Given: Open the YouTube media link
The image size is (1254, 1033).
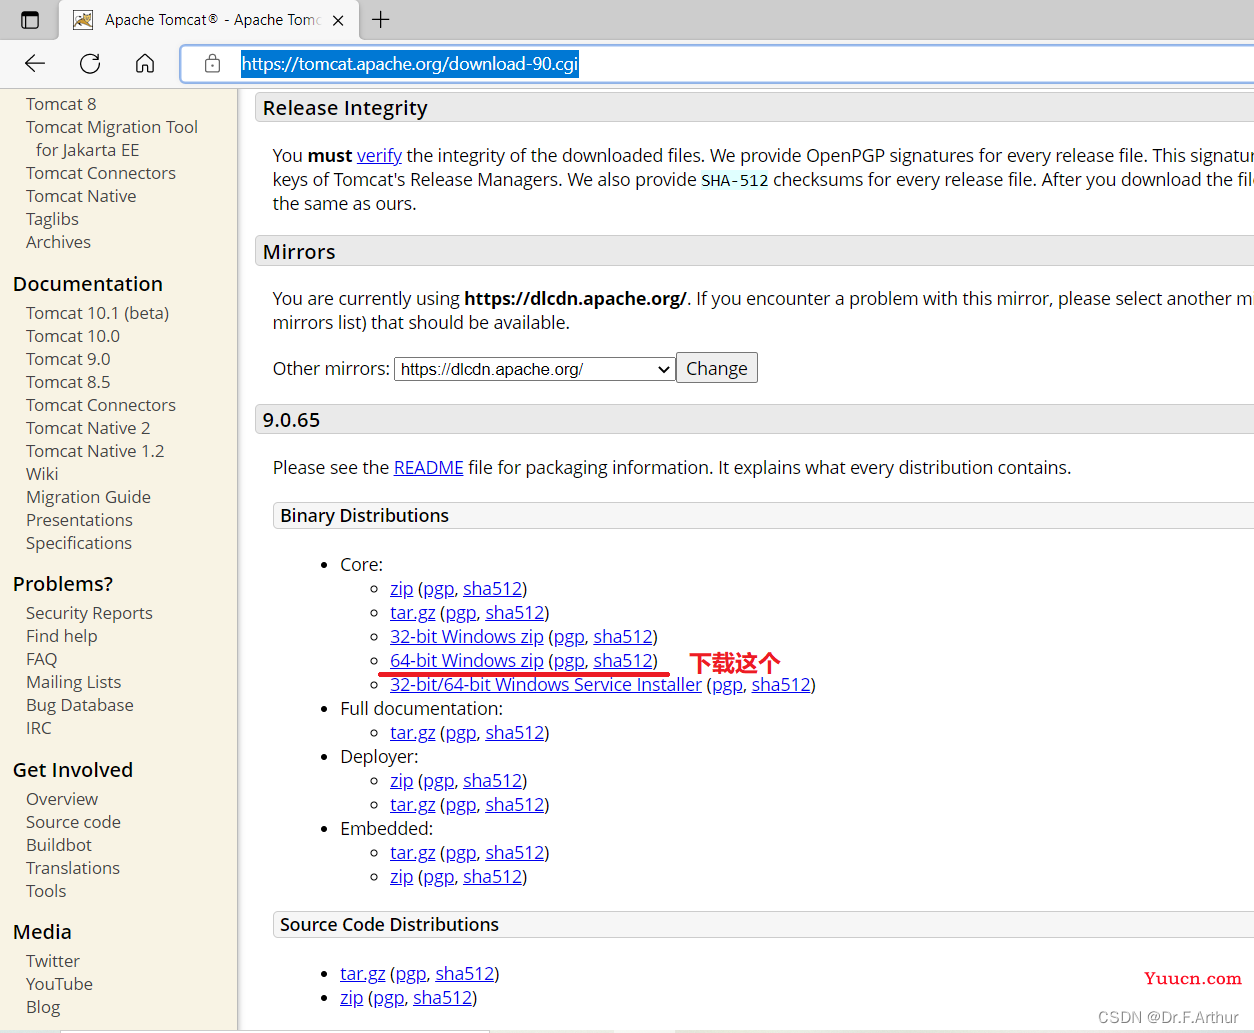Looking at the screenshot, I should (59, 984).
